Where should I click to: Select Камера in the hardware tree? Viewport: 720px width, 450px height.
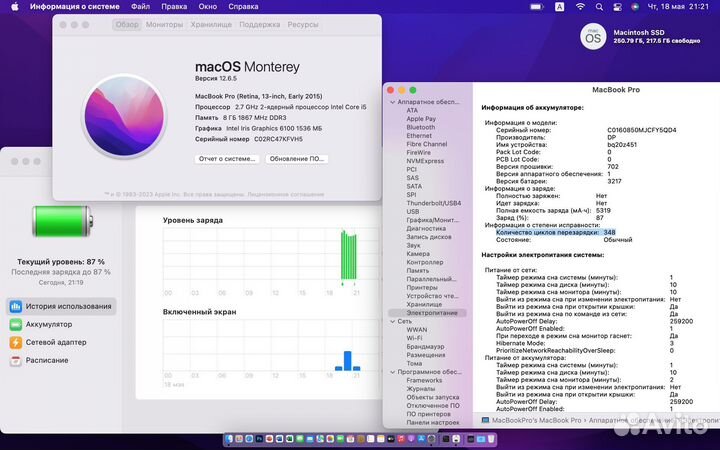point(418,253)
